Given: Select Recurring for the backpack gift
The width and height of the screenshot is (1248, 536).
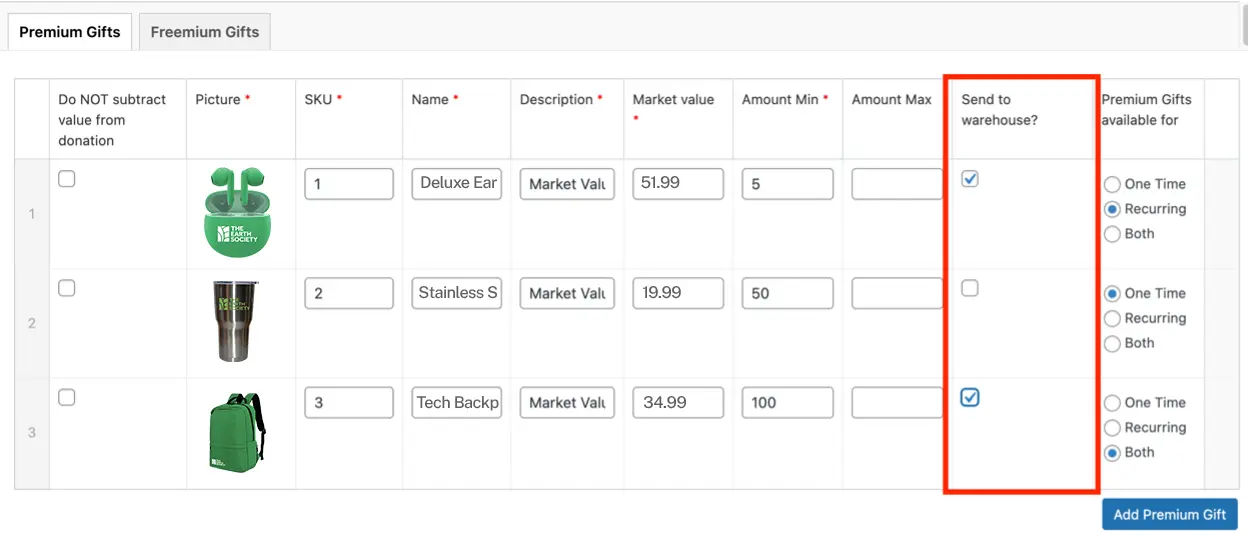Looking at the screenshot, I should [x=1112, y=428].
